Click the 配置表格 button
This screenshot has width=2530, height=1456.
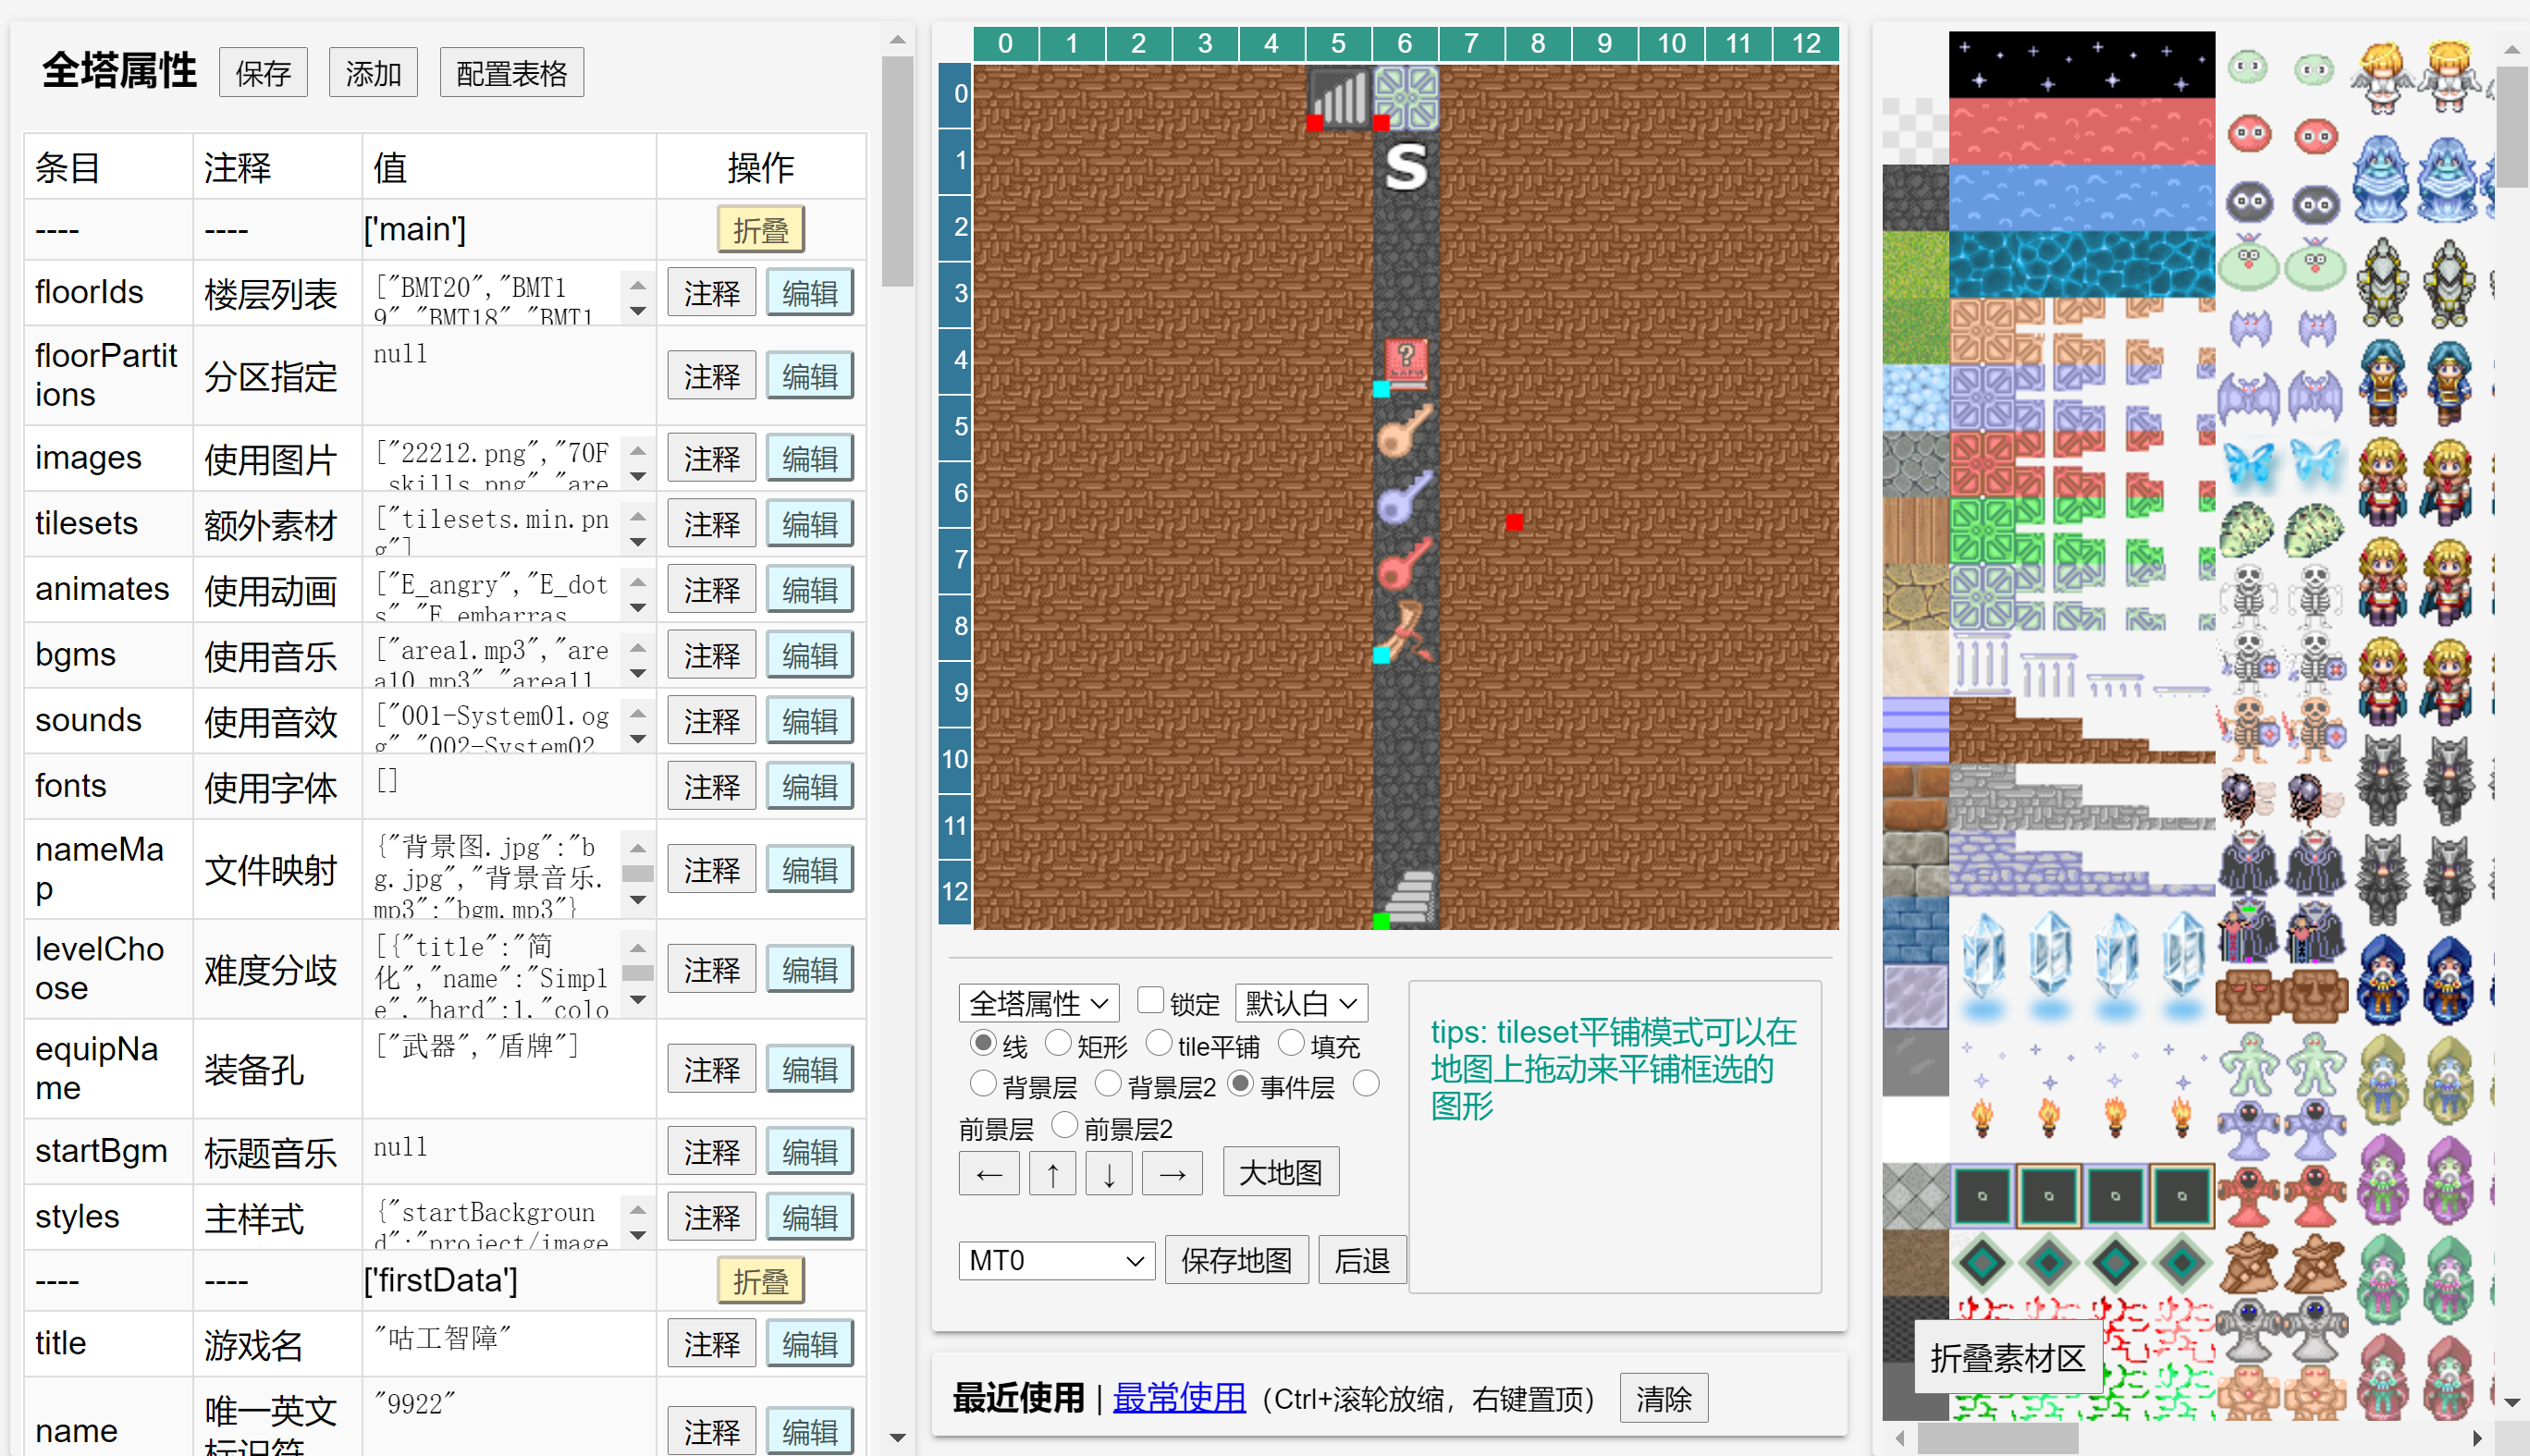point(512,73)
